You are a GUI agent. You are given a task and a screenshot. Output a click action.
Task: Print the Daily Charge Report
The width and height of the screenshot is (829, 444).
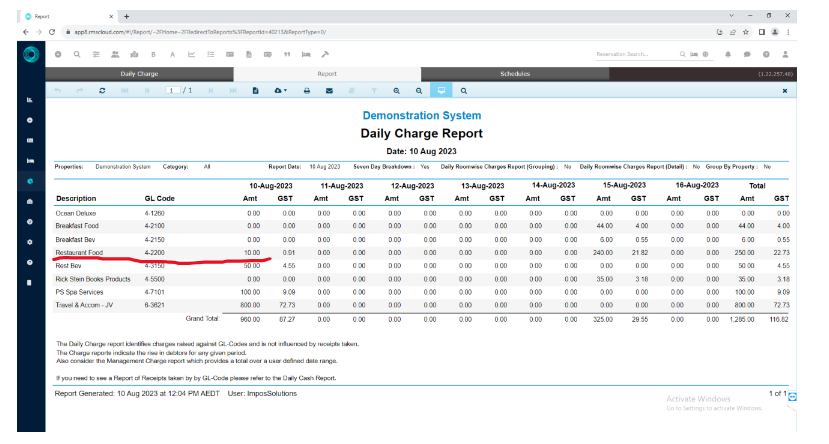(307, 90)
